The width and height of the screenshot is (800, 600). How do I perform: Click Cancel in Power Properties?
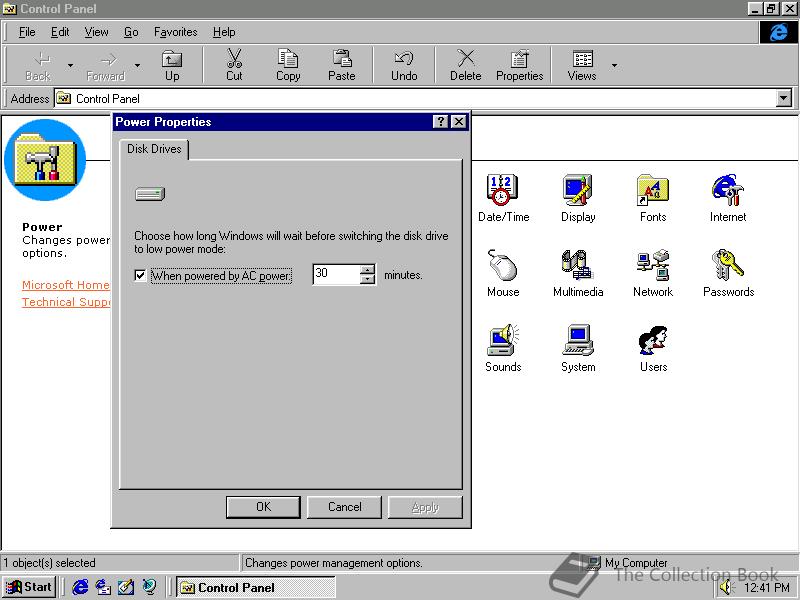click(344, 507)
